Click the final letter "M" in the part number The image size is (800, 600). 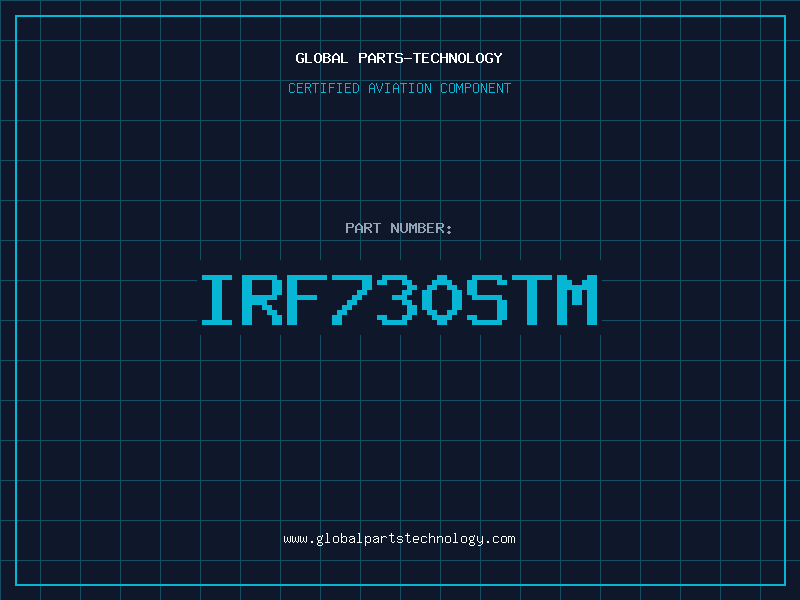(x=577, y=300)
